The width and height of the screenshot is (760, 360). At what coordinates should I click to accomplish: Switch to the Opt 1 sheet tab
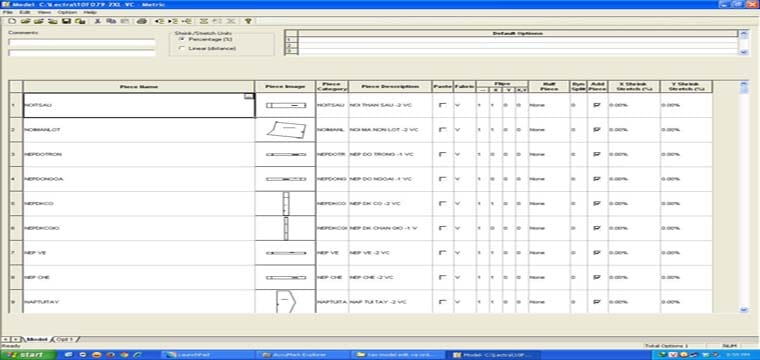tap(65, 340)
